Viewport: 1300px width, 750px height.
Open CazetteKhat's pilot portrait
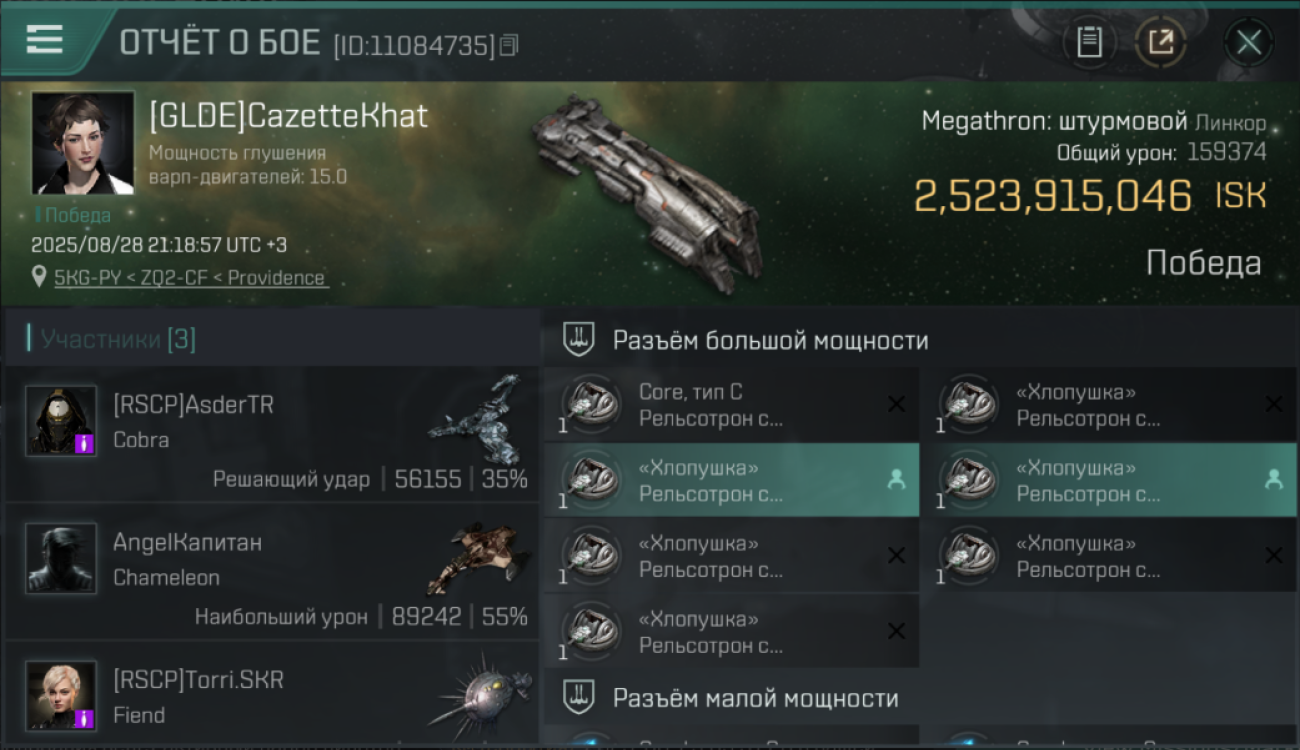[83, 142]
